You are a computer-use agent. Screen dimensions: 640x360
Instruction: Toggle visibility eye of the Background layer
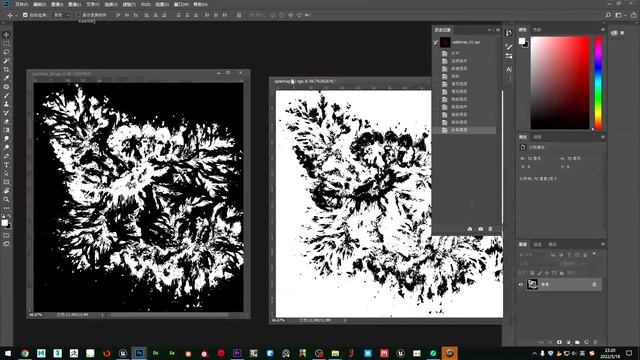tap(521, 284)
